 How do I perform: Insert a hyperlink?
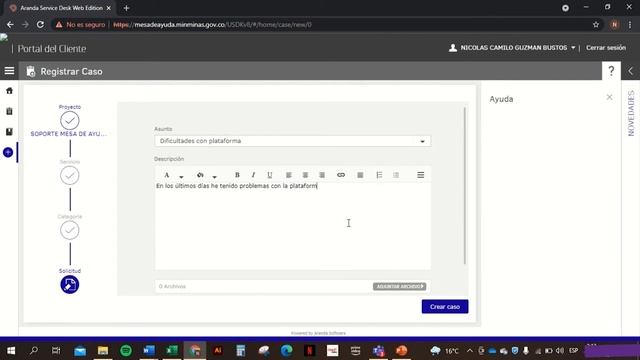pyautogui.click(x=341, y=175)
